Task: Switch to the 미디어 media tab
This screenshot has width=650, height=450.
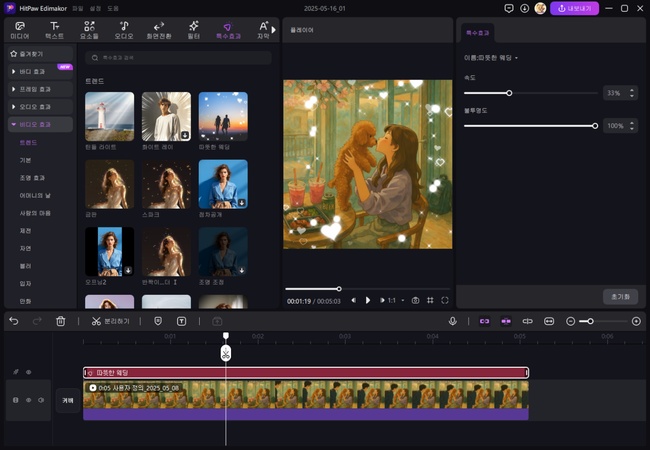Action: [x=19, y=30]
